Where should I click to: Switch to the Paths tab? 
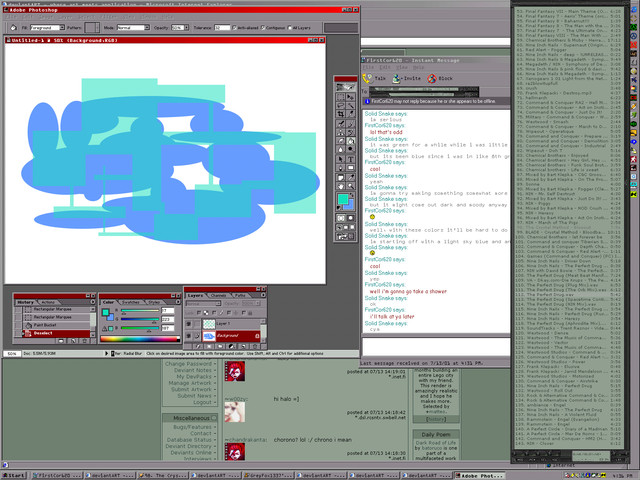point(240,296)
